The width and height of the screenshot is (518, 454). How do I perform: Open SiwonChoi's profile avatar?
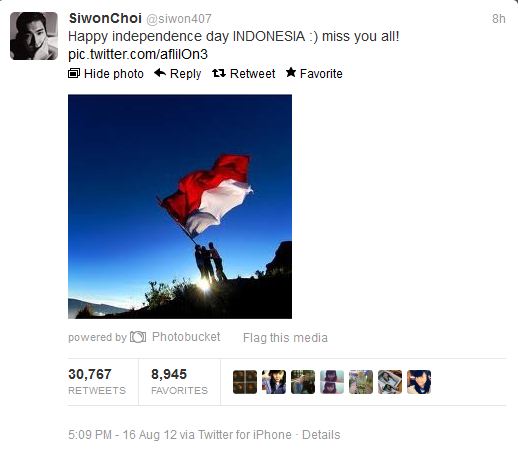pos(34,36)
